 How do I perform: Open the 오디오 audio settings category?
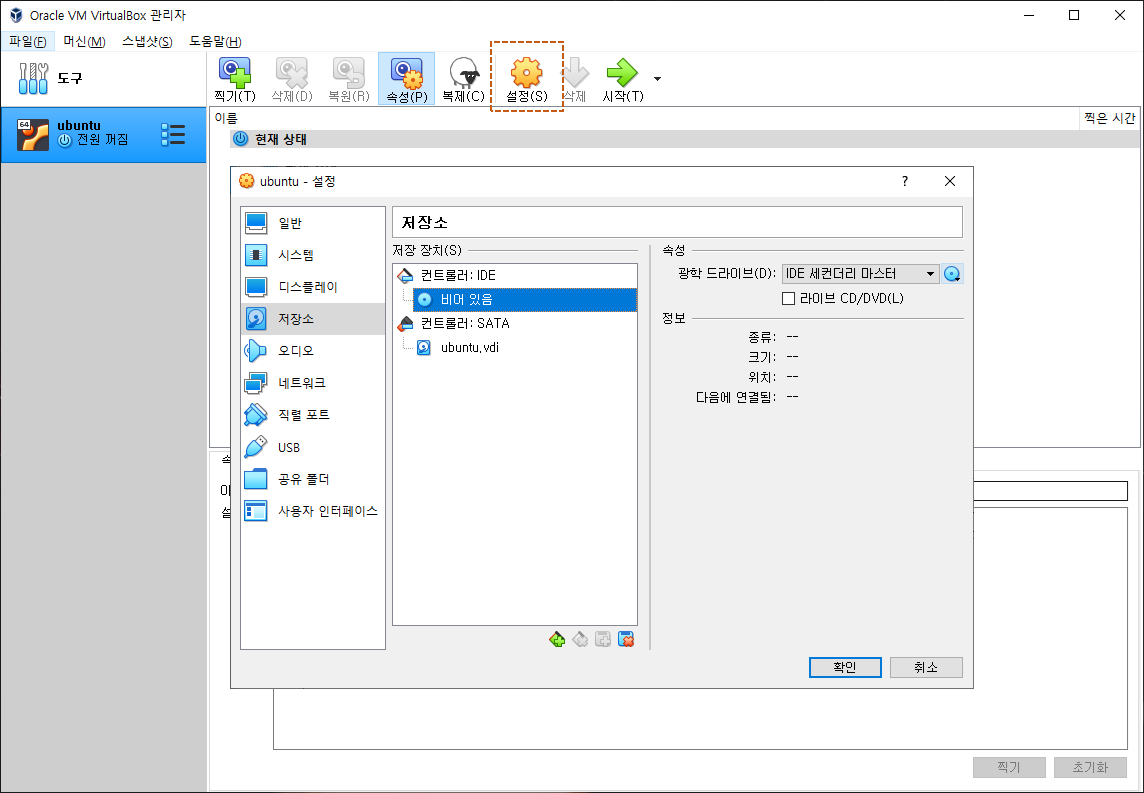(x=313, y=351)
